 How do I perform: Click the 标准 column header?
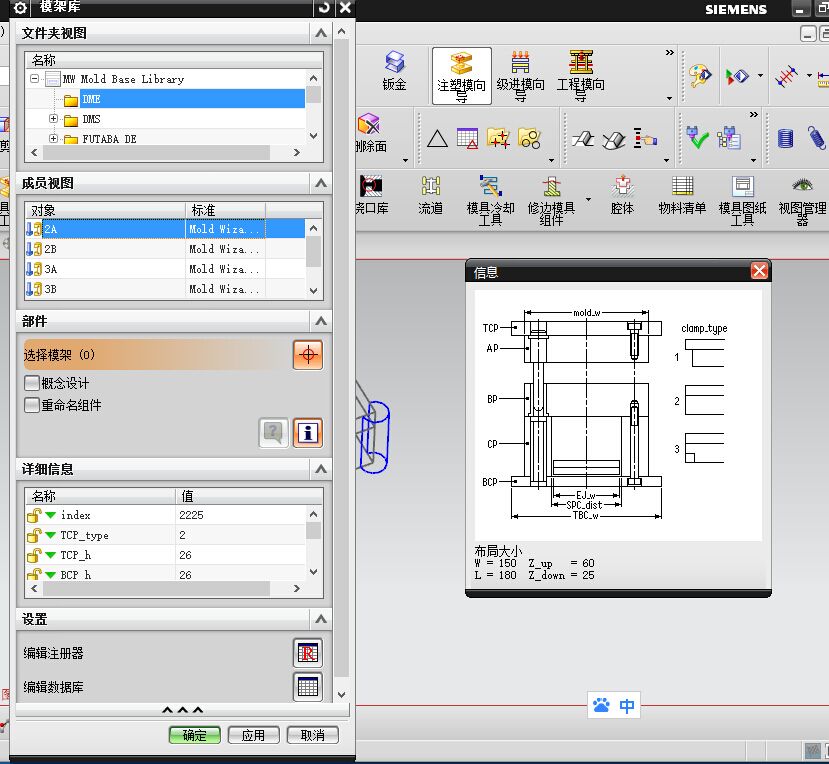[x=225, y=210]
